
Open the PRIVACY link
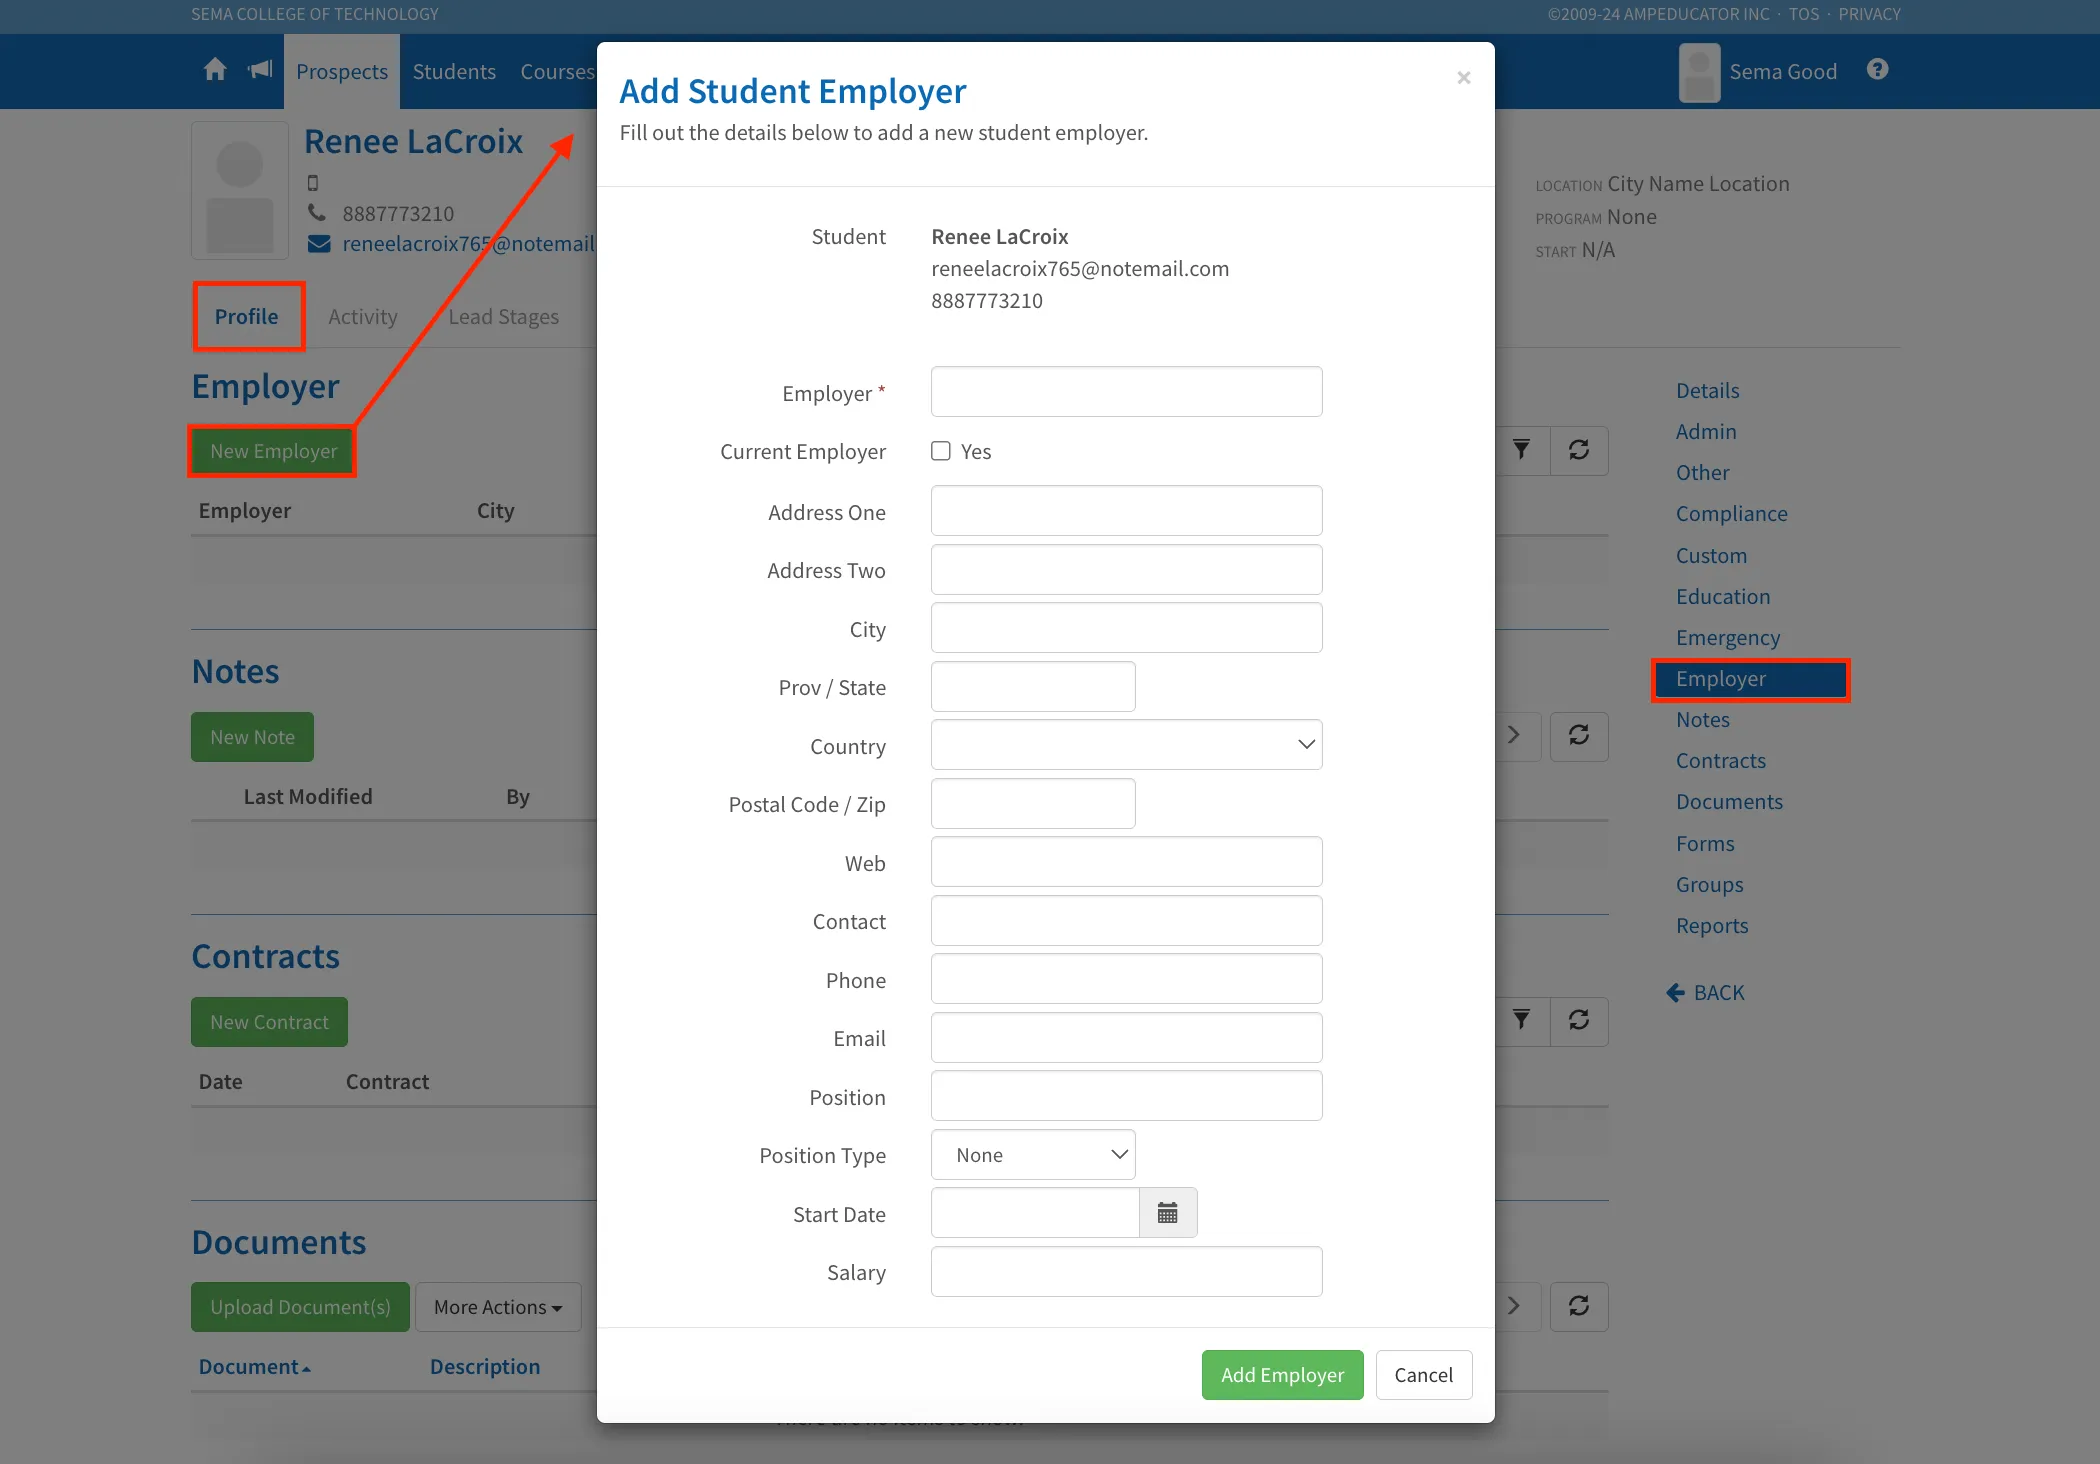pos(1869,14)
